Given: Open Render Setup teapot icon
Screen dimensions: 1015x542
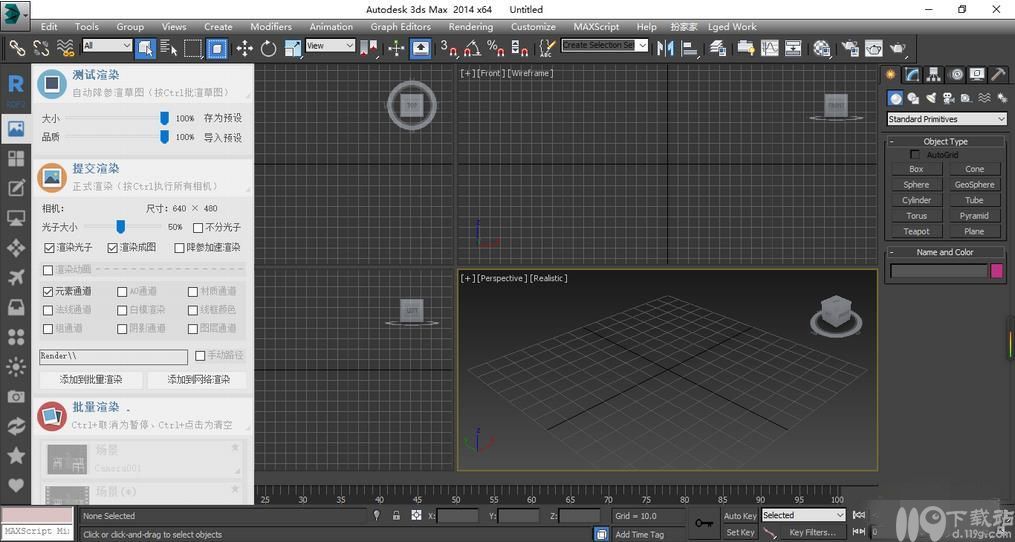Looking at the screenshot, I should pos(850,47).
